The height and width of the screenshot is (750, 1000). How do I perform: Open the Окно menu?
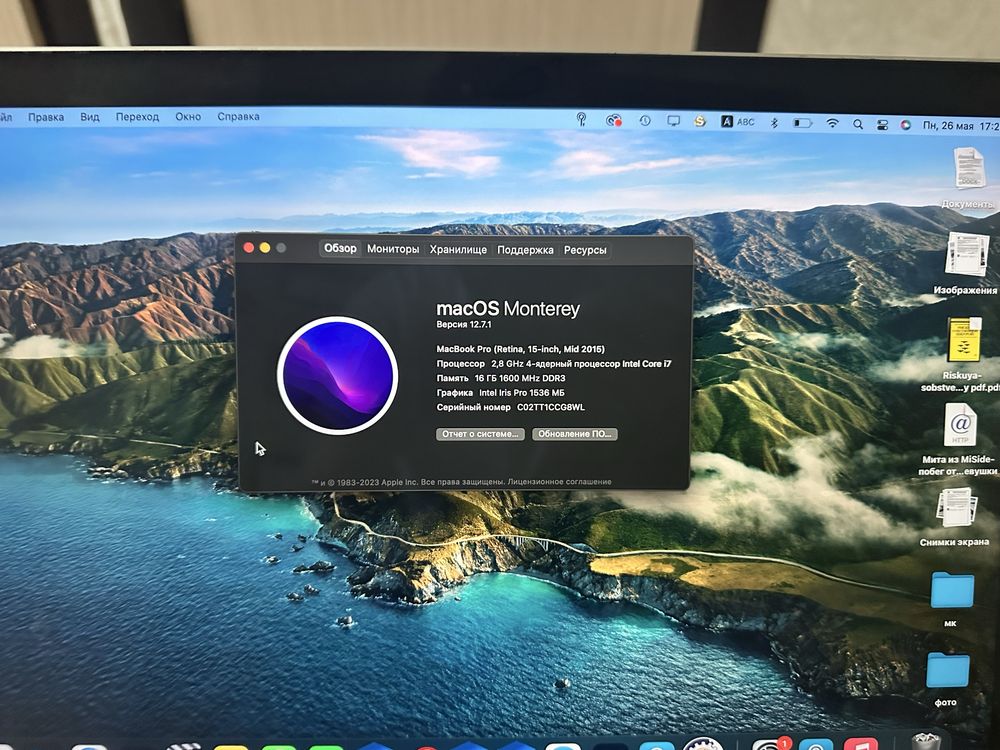click(x=188, y=117)
